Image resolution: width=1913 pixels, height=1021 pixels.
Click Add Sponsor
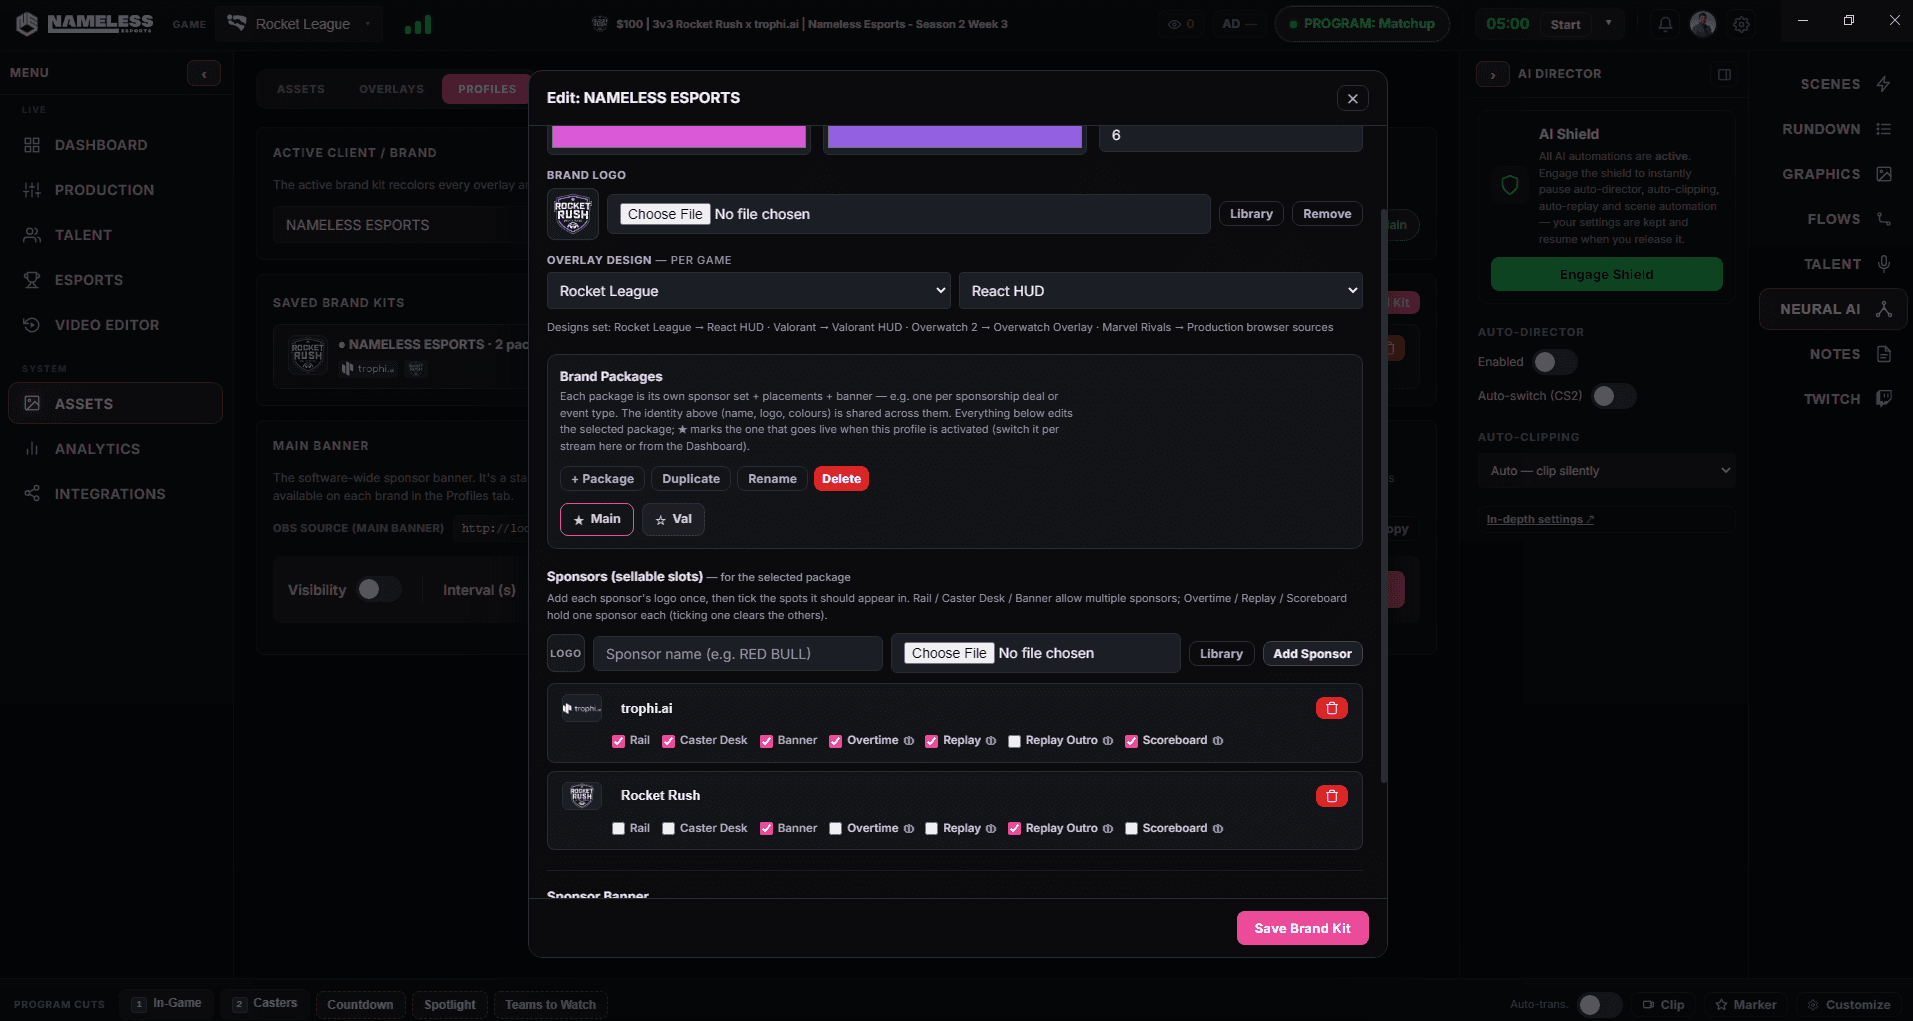(x=1312, y=654)
